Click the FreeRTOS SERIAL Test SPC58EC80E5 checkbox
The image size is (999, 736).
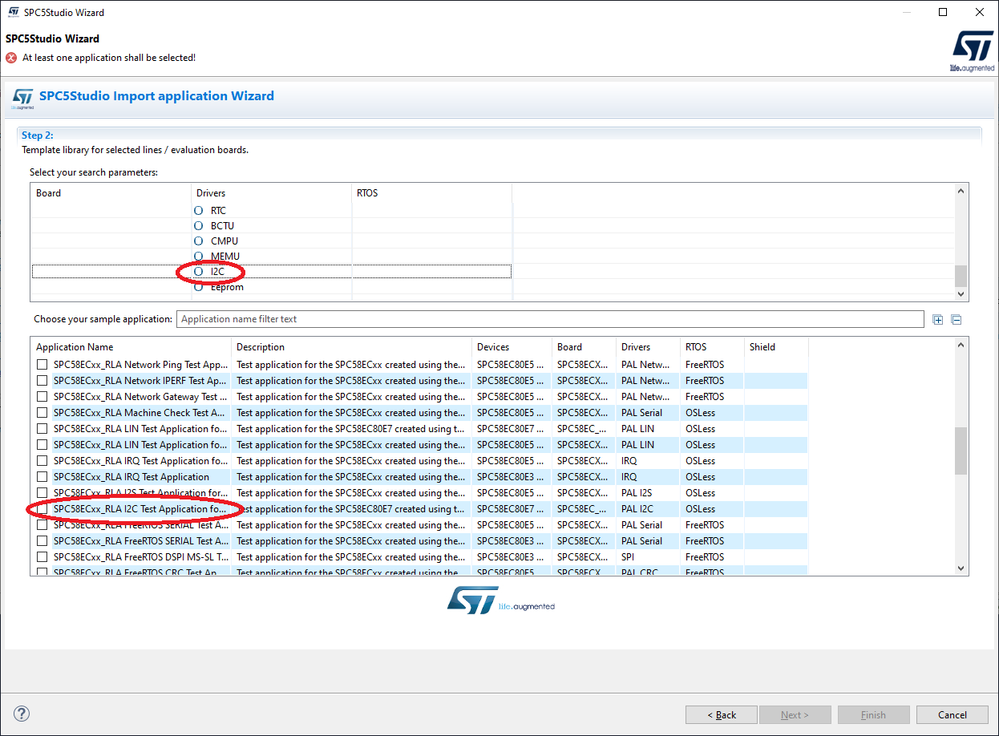[42, 525]
